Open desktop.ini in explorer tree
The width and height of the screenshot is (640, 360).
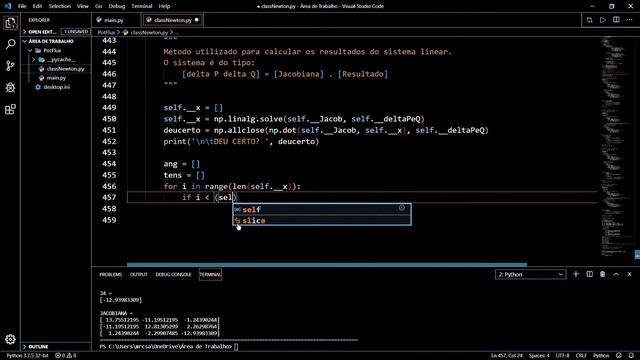pos(56,87)
